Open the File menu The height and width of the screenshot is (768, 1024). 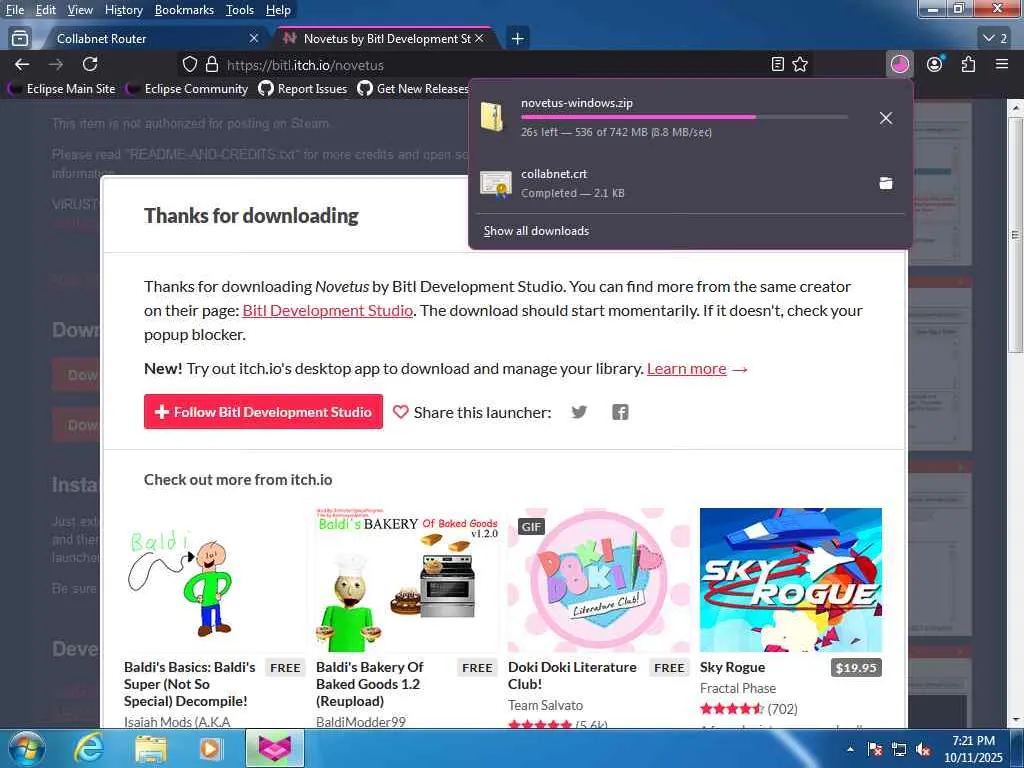[15, 10]
